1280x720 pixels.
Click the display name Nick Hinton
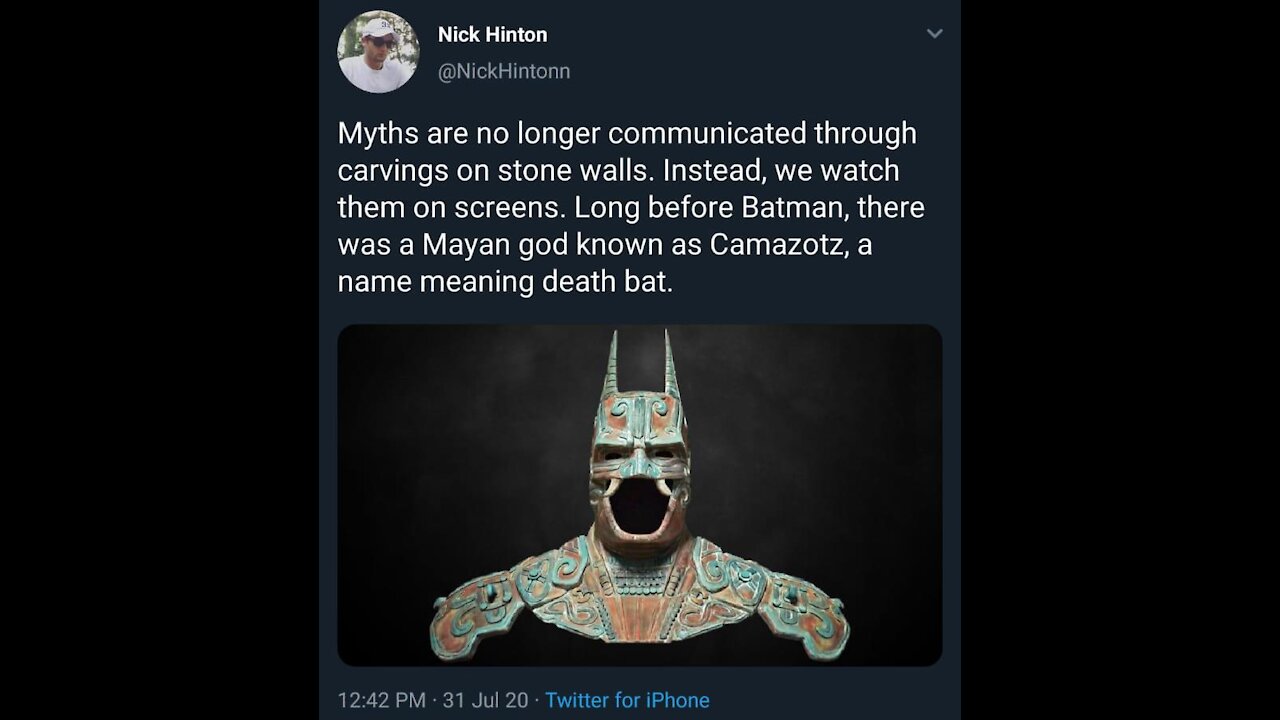[x=492, y=34]
